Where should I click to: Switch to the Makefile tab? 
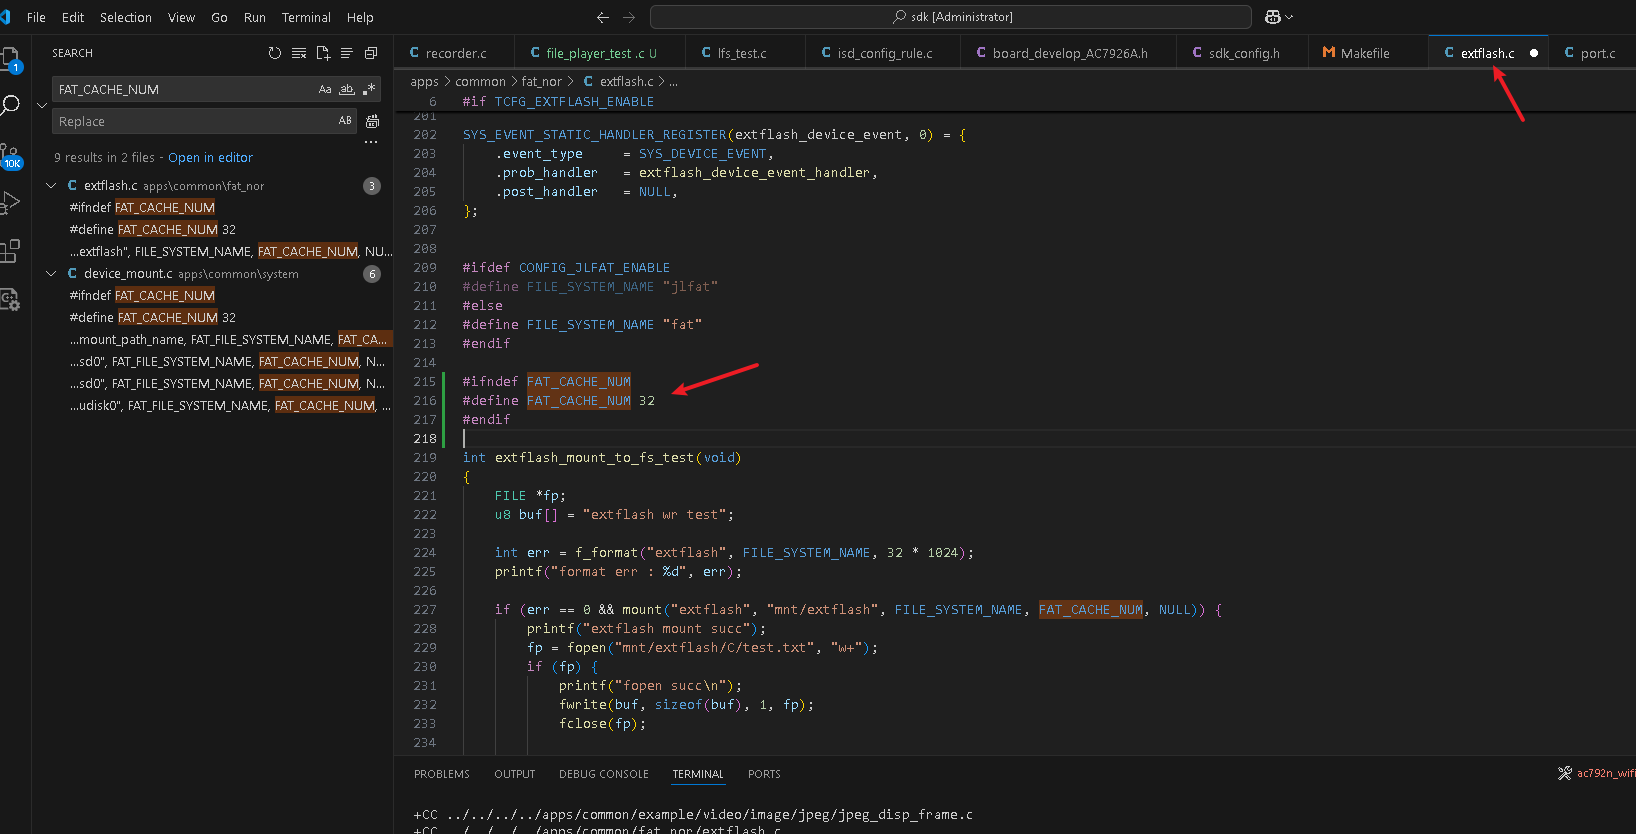(1365, 53)
